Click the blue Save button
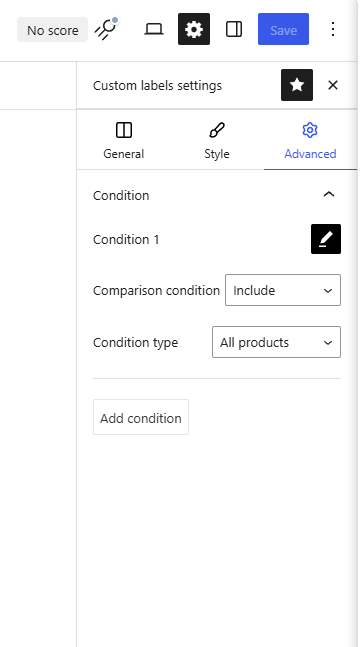 coord(283,29)
